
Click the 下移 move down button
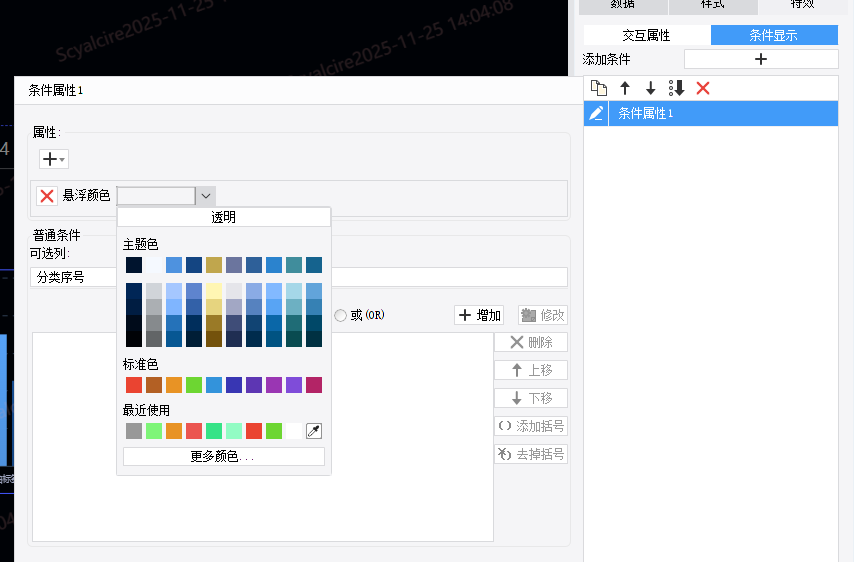point(531,398)
